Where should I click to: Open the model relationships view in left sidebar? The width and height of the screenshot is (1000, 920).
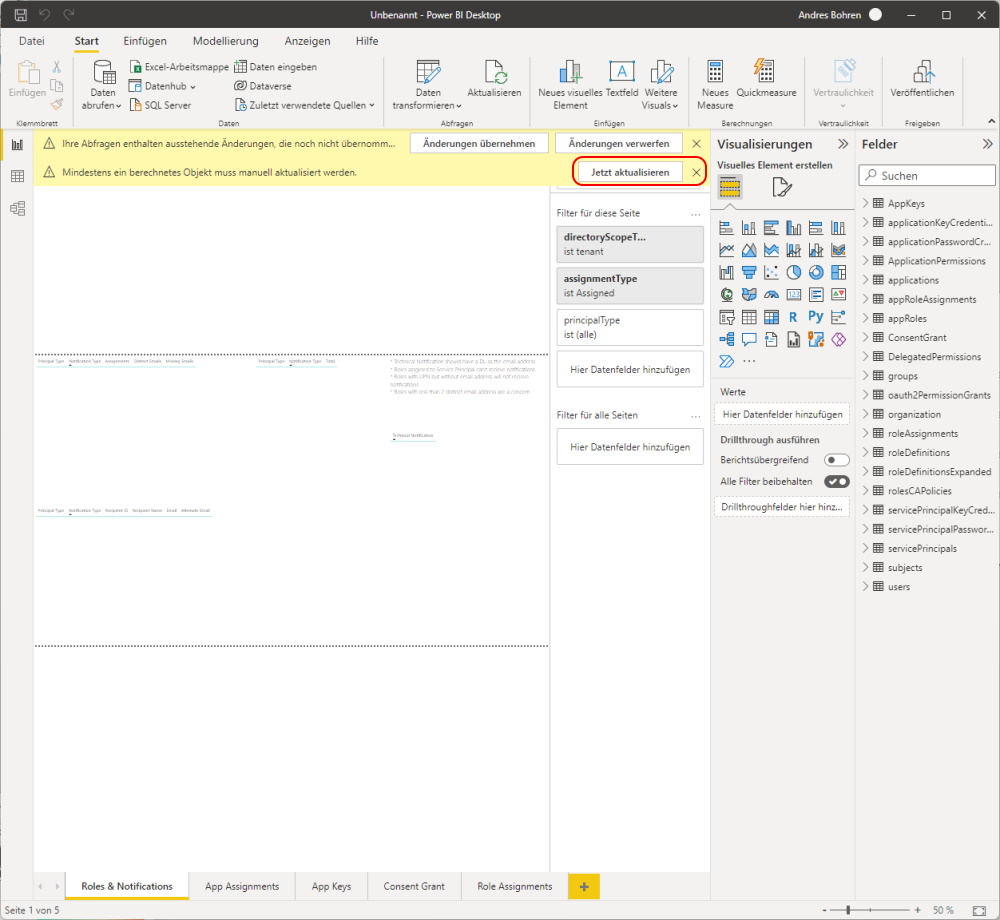(17, 208)
